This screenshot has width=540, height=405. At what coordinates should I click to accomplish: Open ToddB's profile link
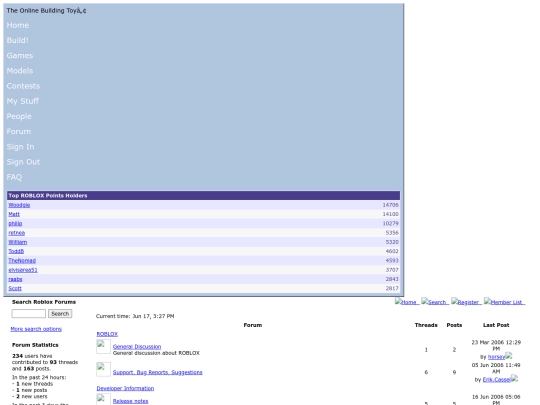click(x=16, y=251)
